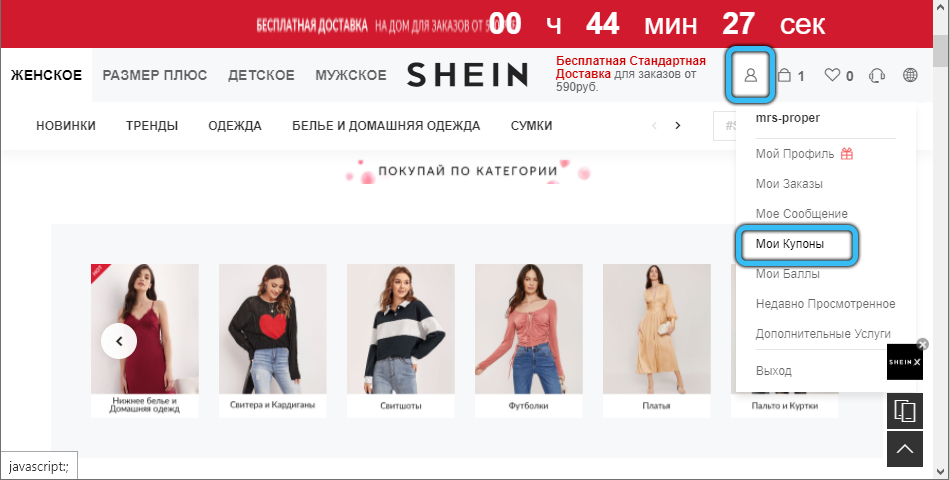
Task: Open the НОВИНКИ category link
Action: 66,126
